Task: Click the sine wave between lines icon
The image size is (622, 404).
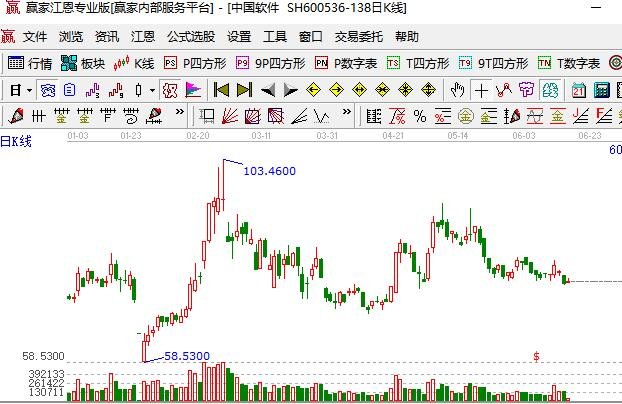Action: (x=535, y=116)
